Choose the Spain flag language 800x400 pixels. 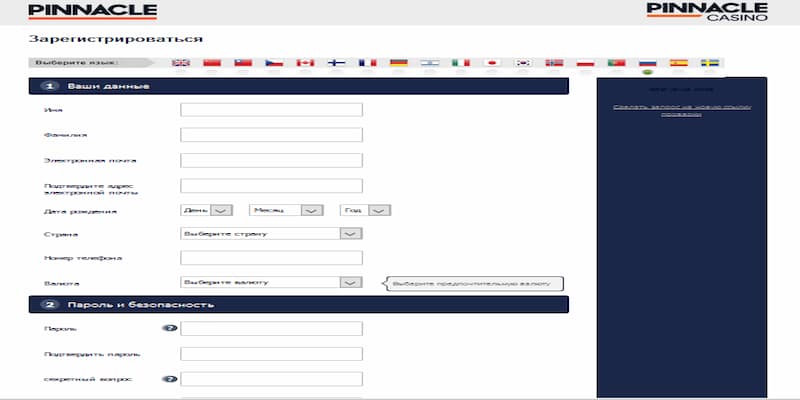click(x=679, y=63)
